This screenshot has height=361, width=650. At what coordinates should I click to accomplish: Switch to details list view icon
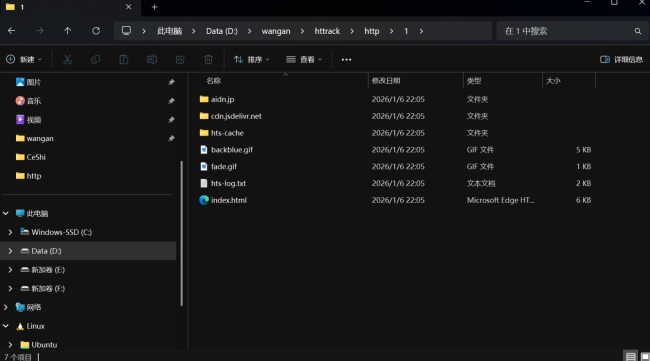pos(631,356)
